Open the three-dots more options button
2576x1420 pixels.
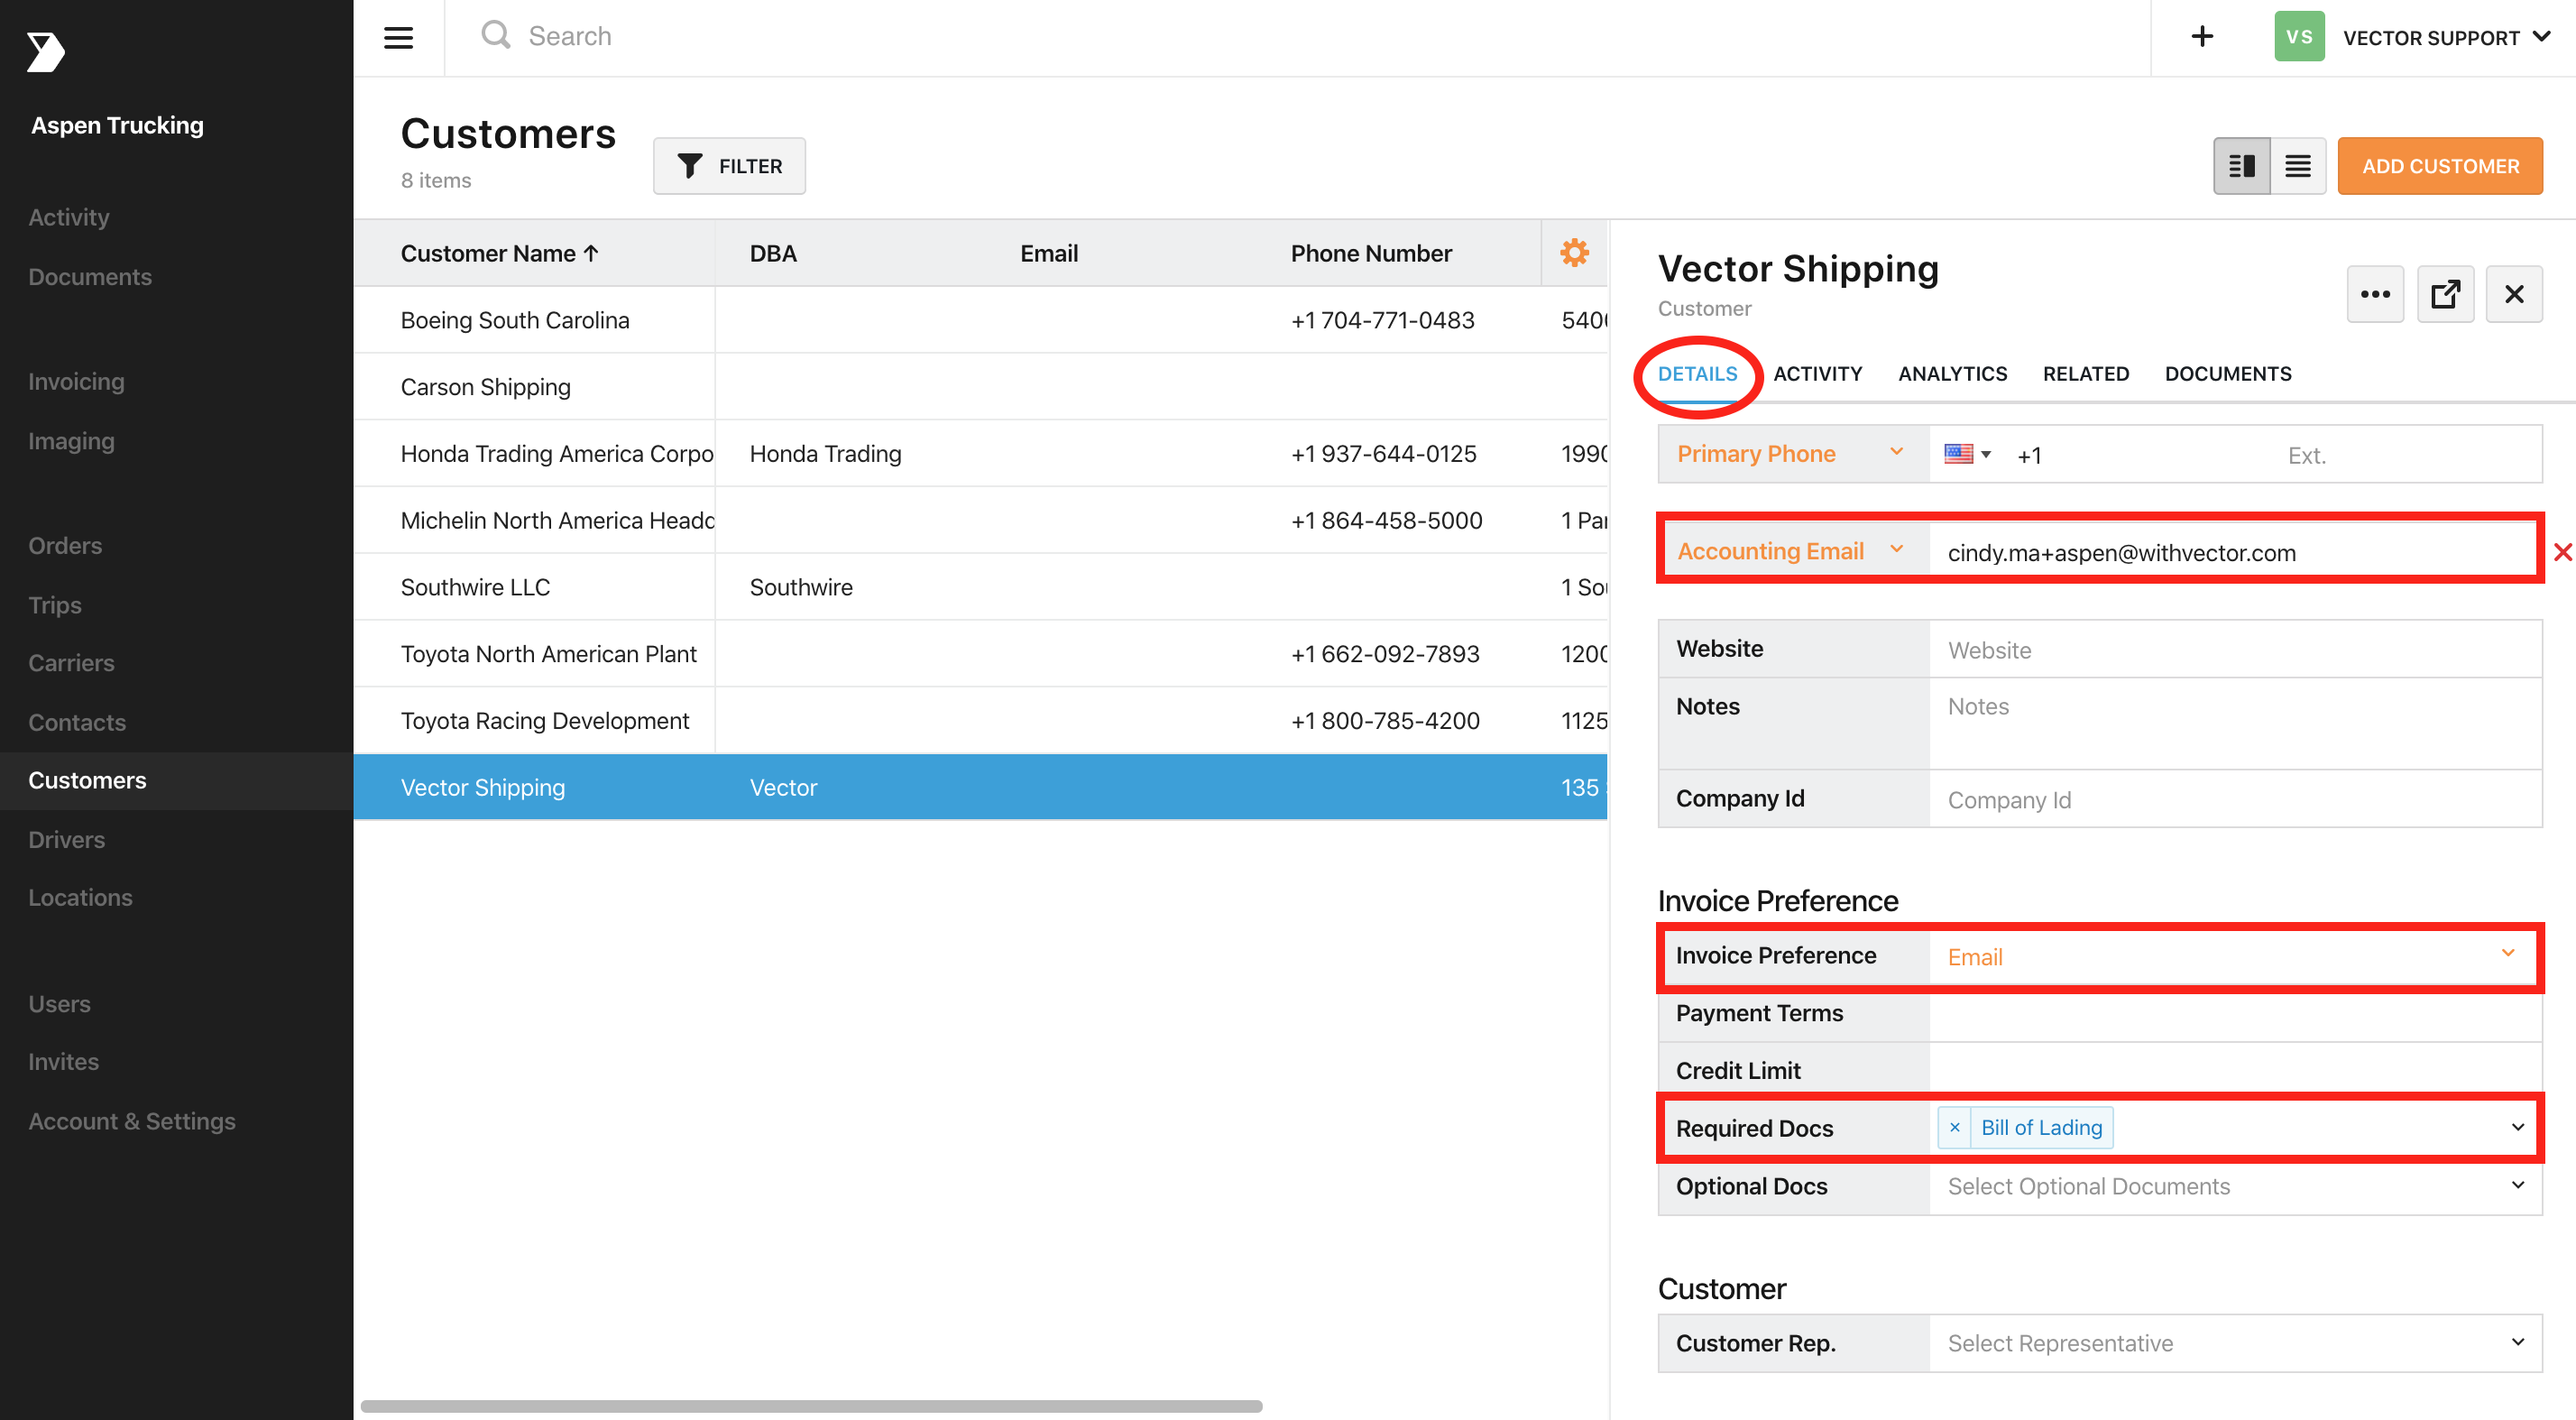pyautogui.click(x=2375, y=294)
